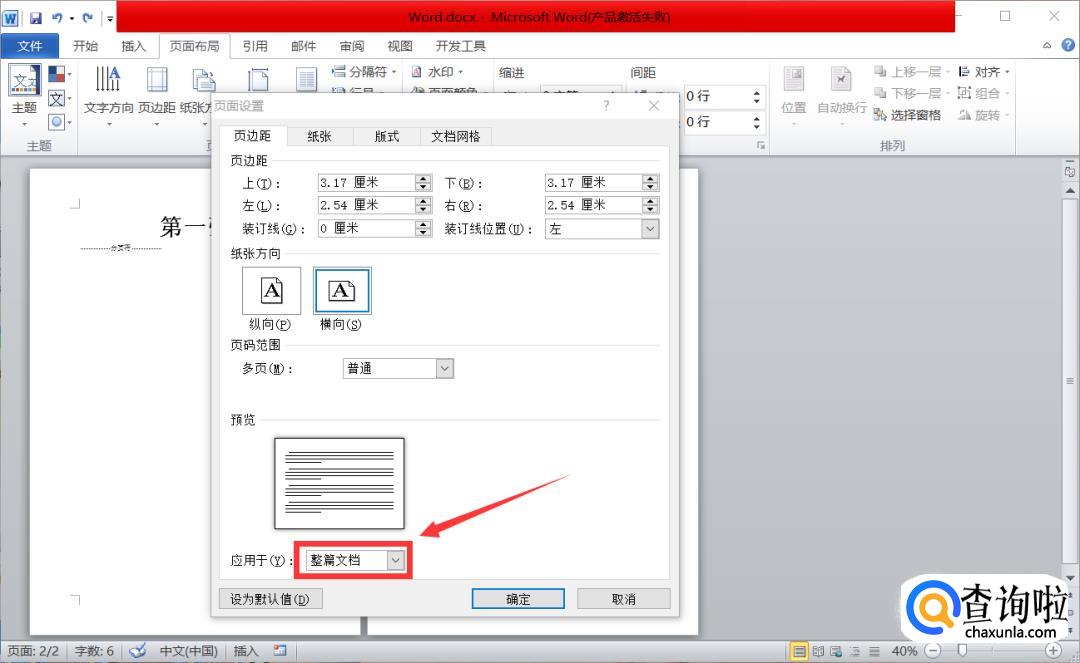This screenshot has width=1080, height=663.
Task: Click the gutter (装订线) spinner
Action: [423, 229]
